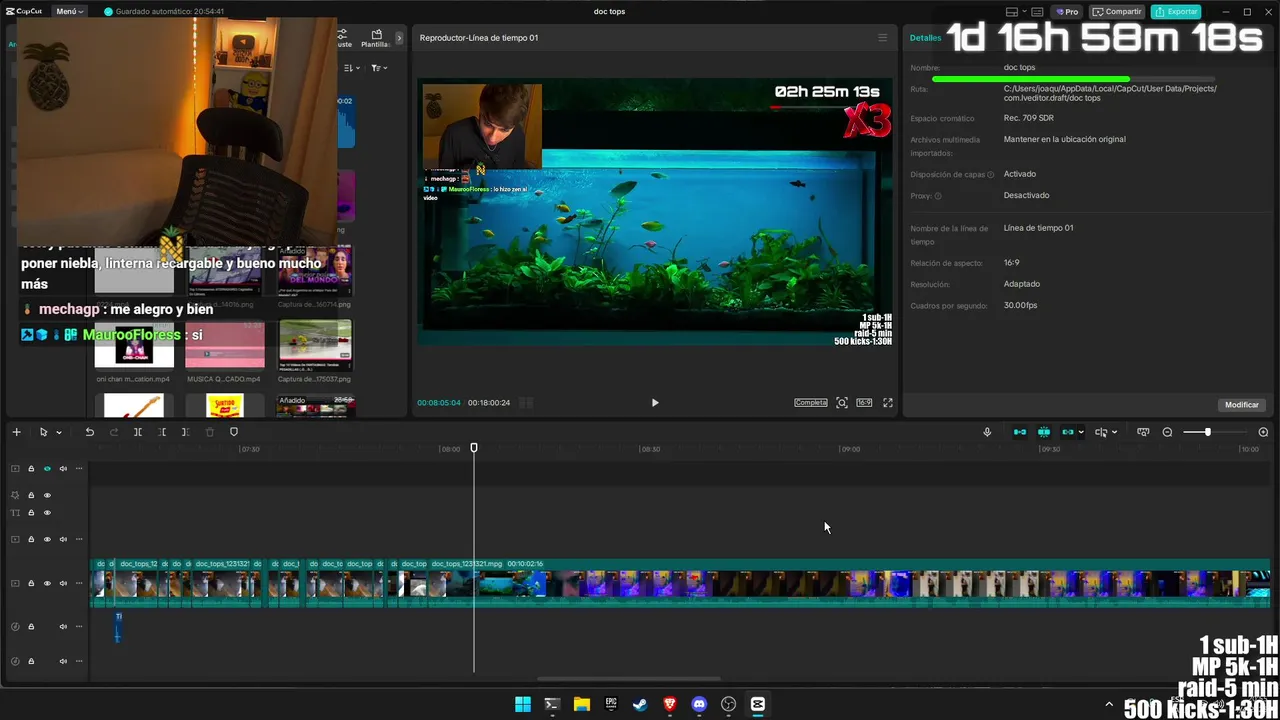
Task: Hide the top video track with green eye
Action: 47,469
